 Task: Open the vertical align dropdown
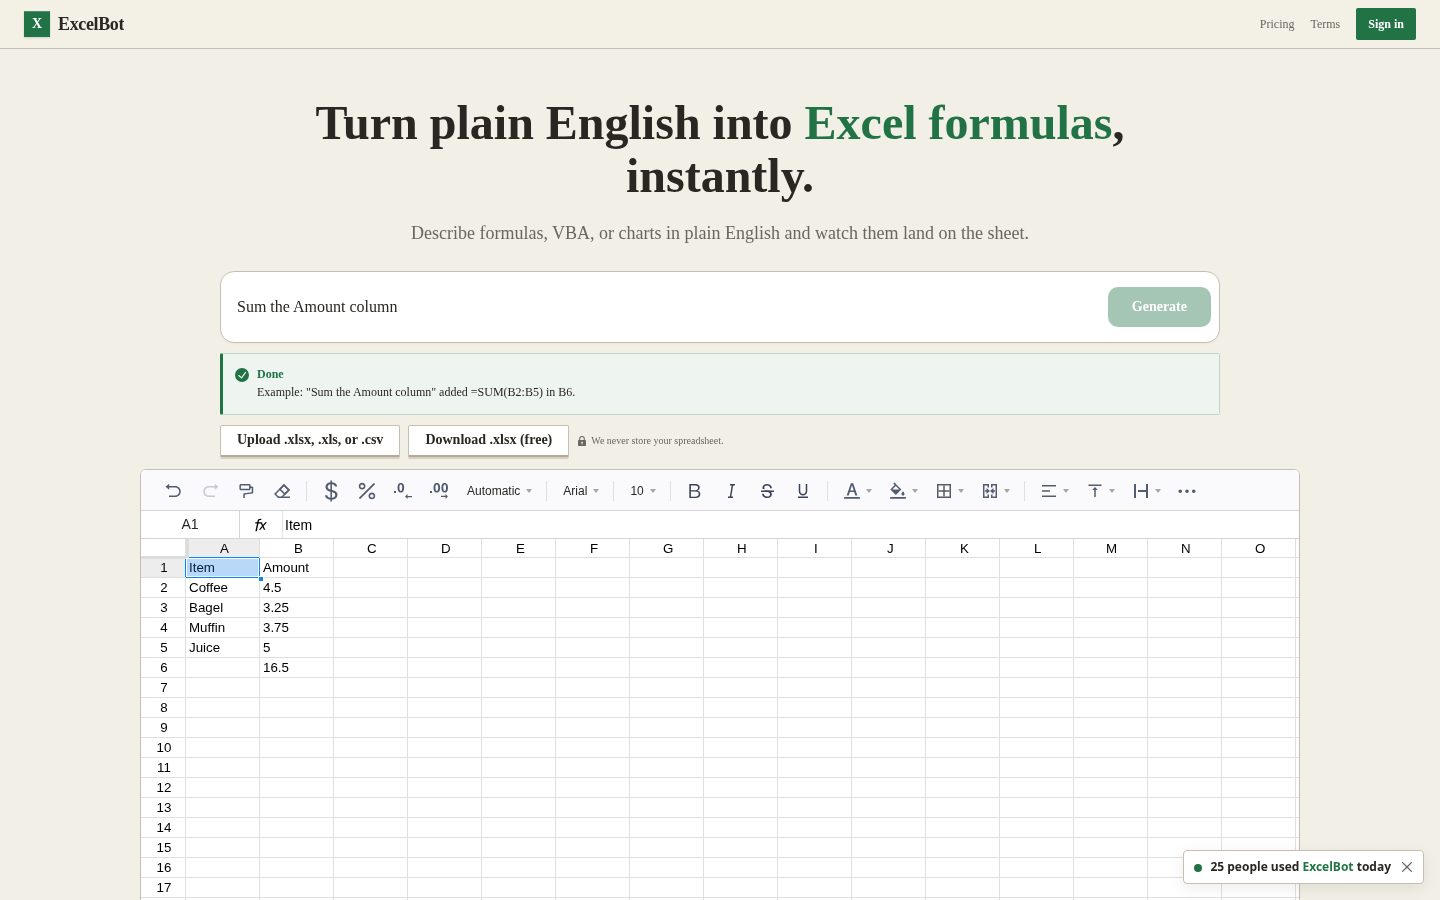[1101, 491]
